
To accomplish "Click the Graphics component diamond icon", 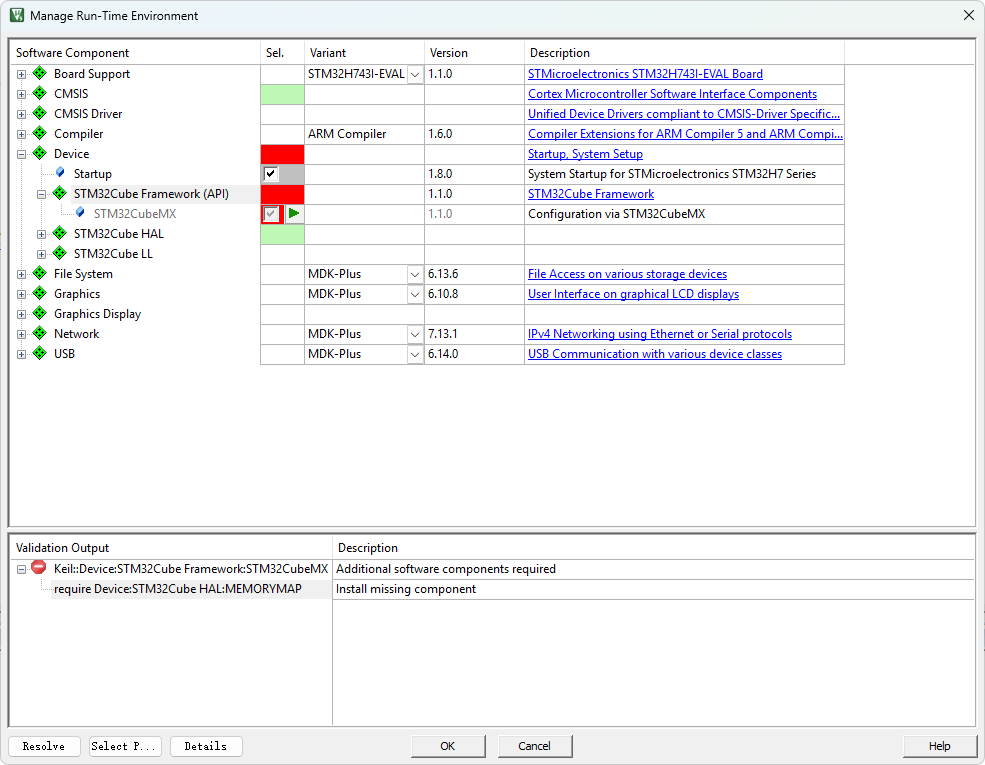I will (40, 293).
